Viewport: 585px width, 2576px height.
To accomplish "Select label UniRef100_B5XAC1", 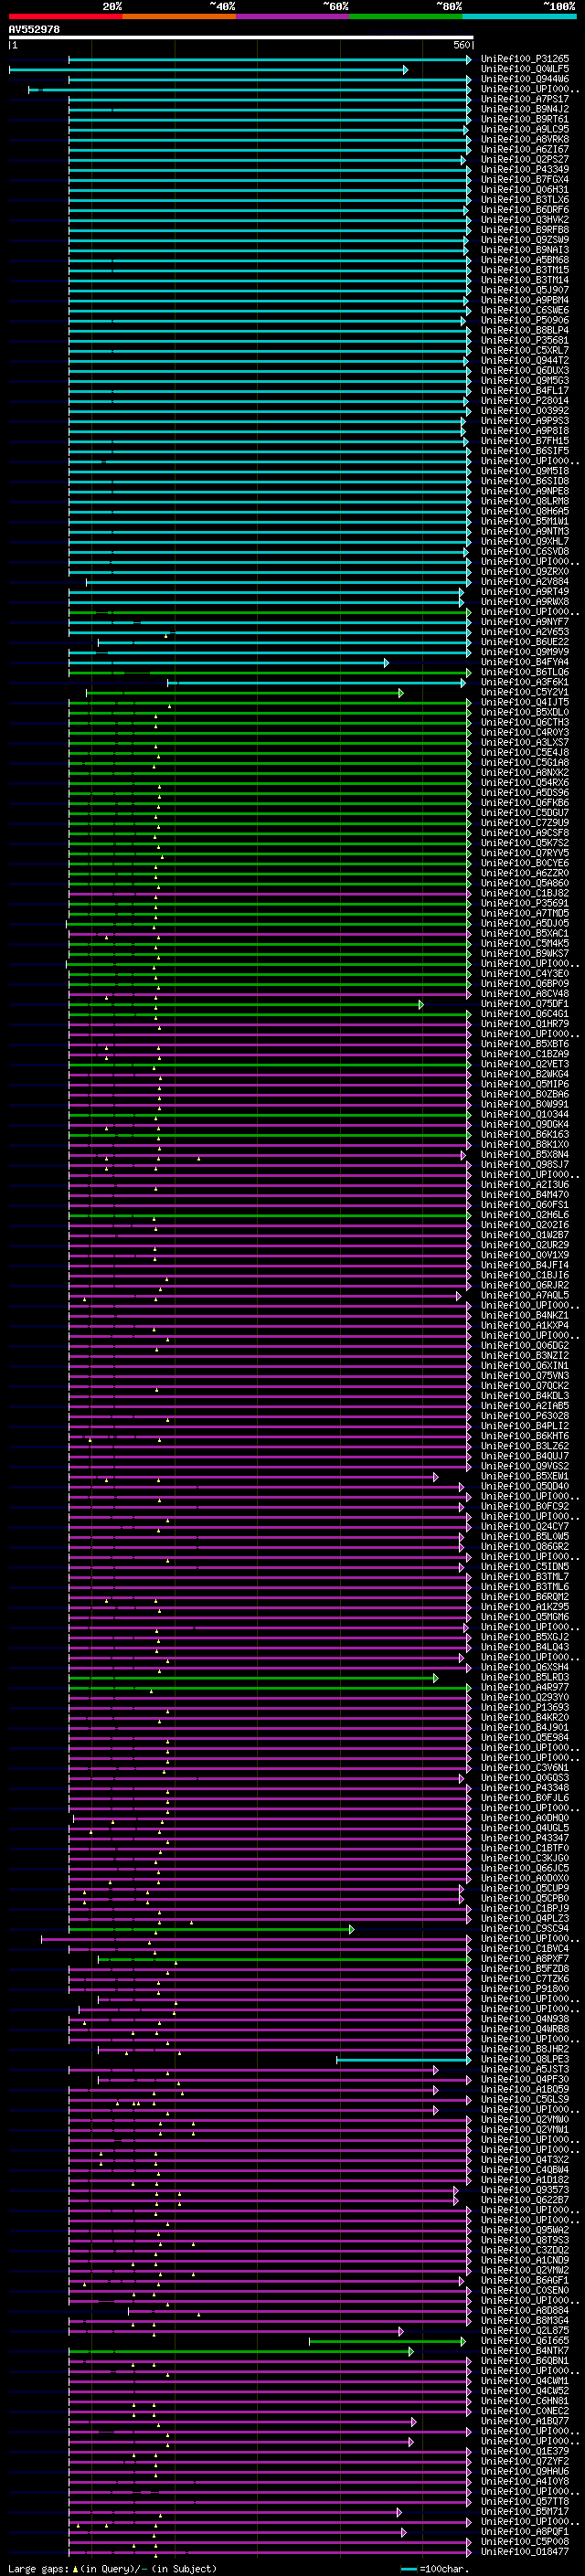I will click(x=525, y=933).
